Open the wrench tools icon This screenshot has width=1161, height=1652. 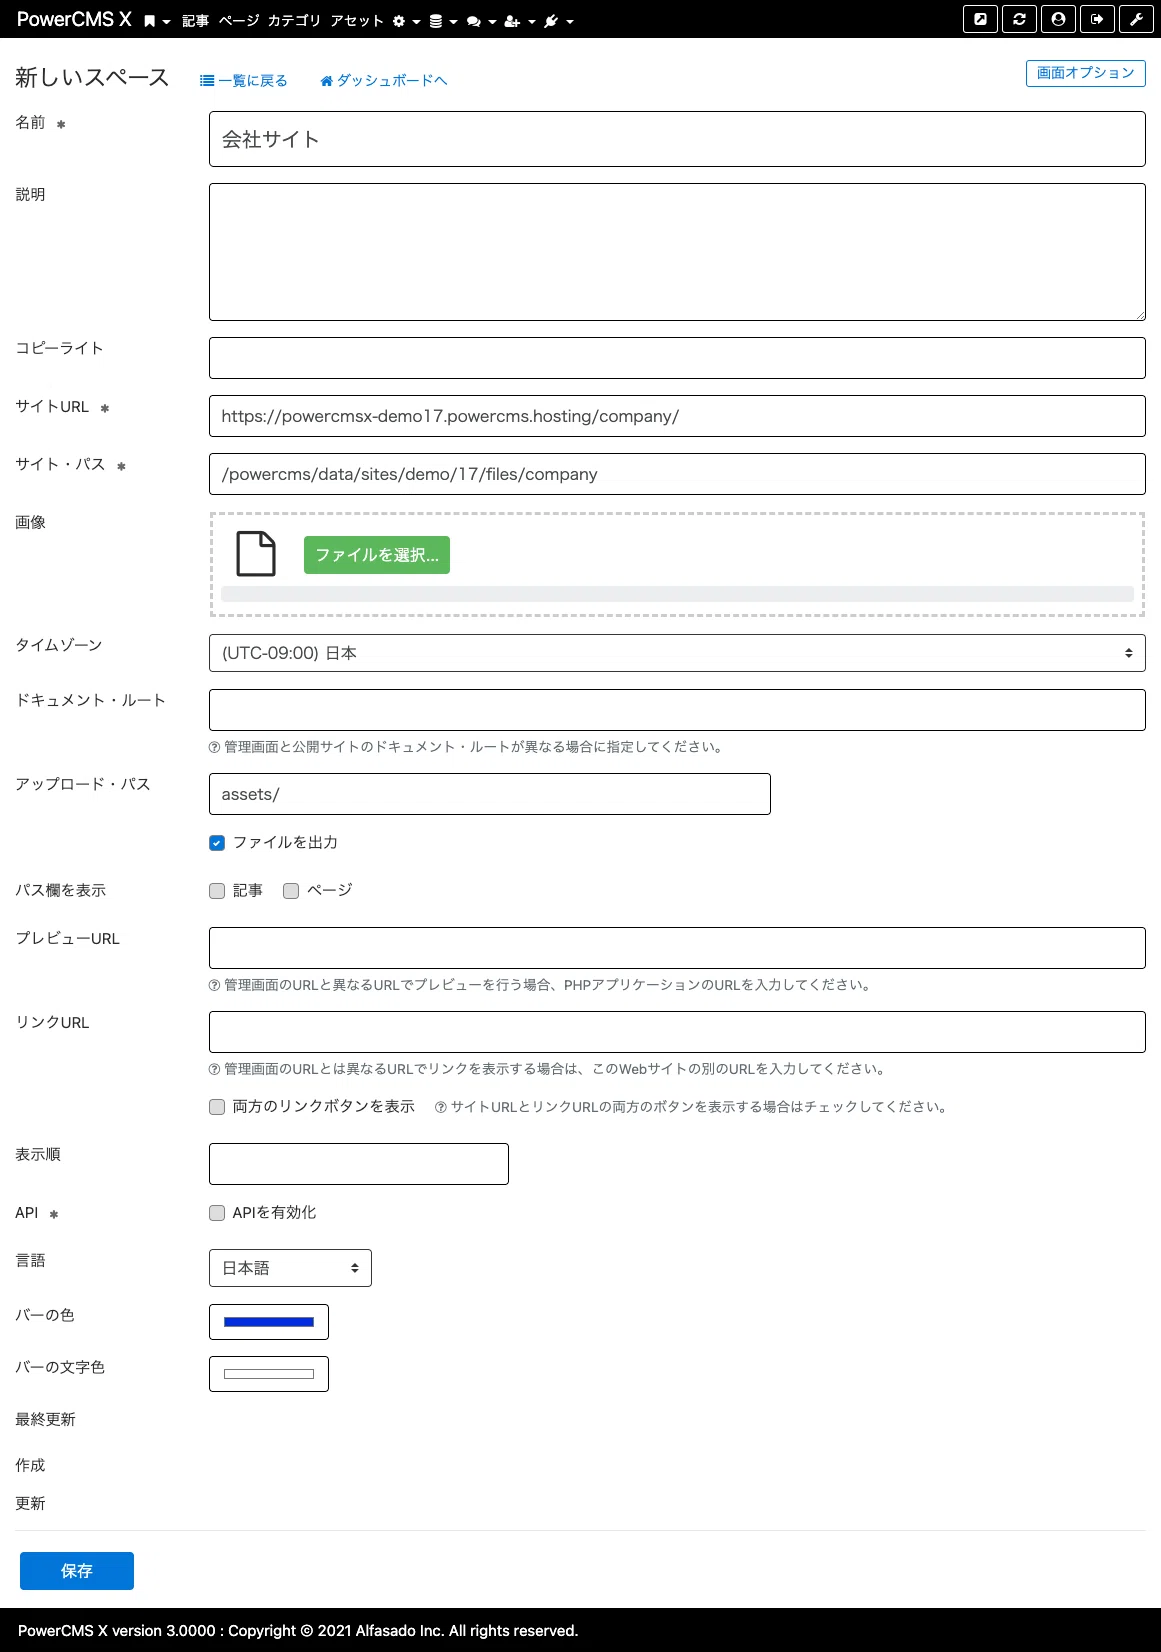[x=1136, y=19]
